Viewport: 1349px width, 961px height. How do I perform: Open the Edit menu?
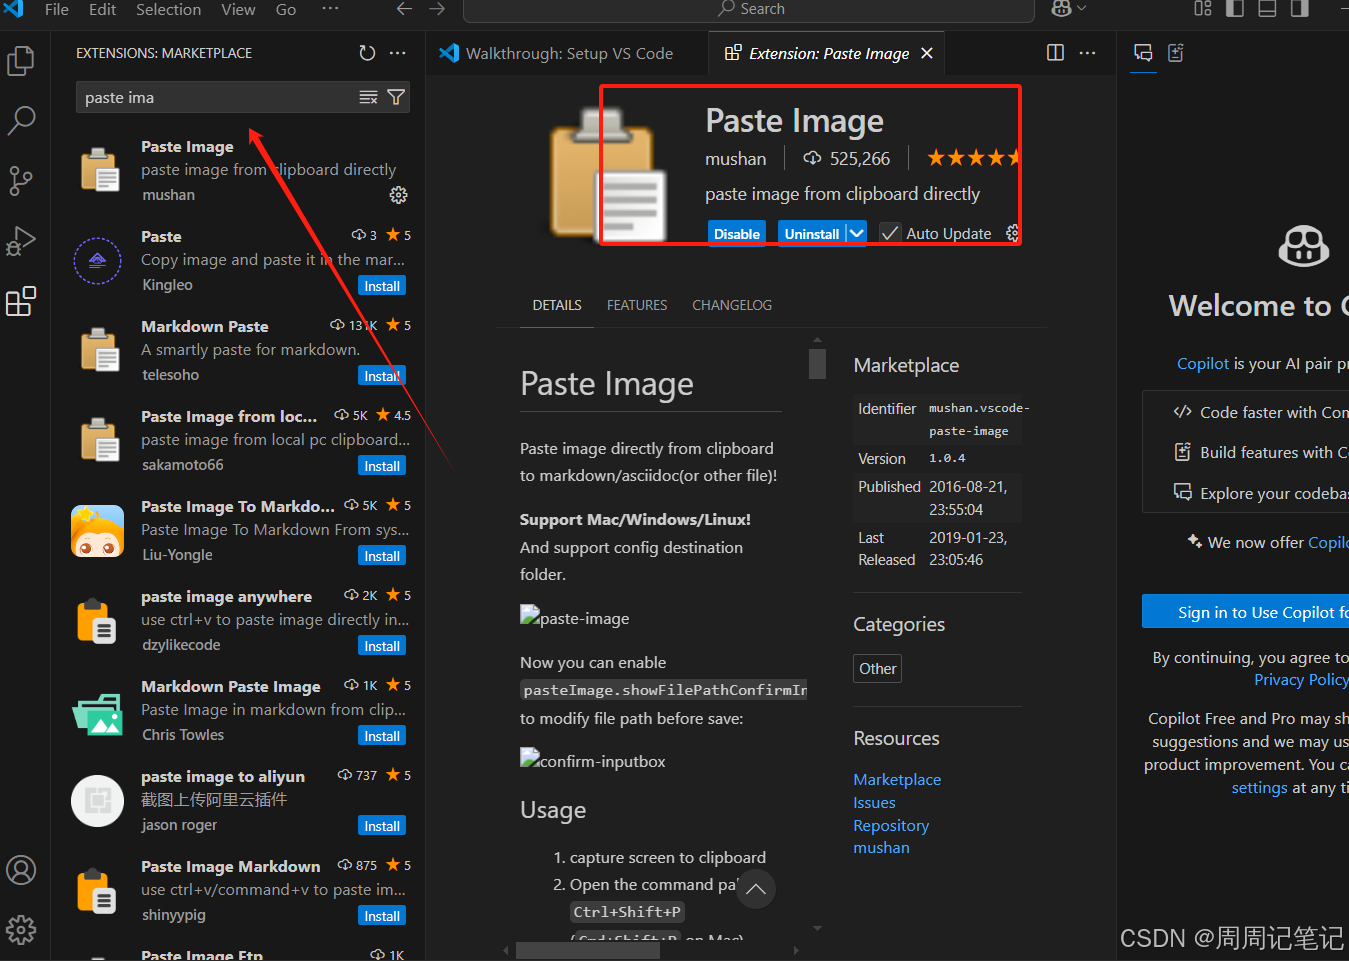pyautogui.click(x=103, y=9)
